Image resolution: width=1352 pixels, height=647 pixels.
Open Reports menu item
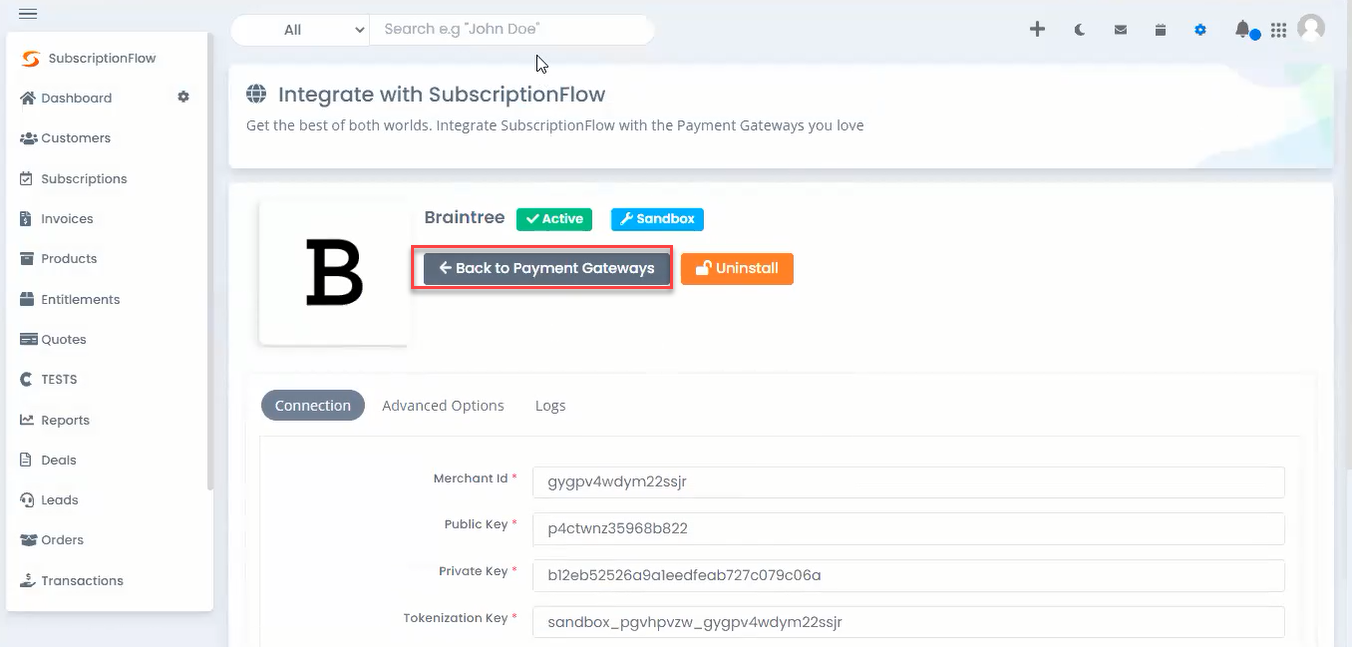tap(65, 420)
